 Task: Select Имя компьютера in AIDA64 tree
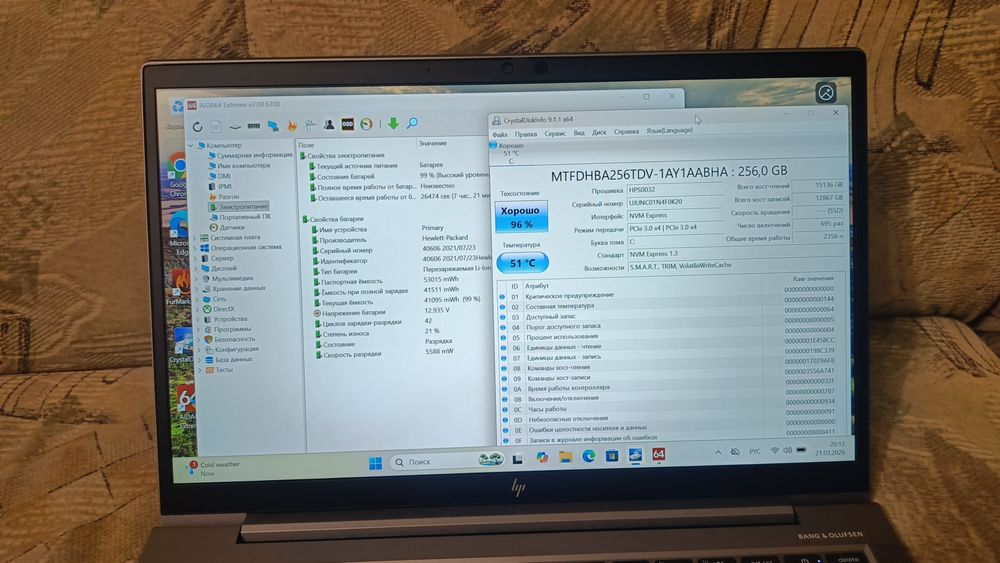coord(244,165)
